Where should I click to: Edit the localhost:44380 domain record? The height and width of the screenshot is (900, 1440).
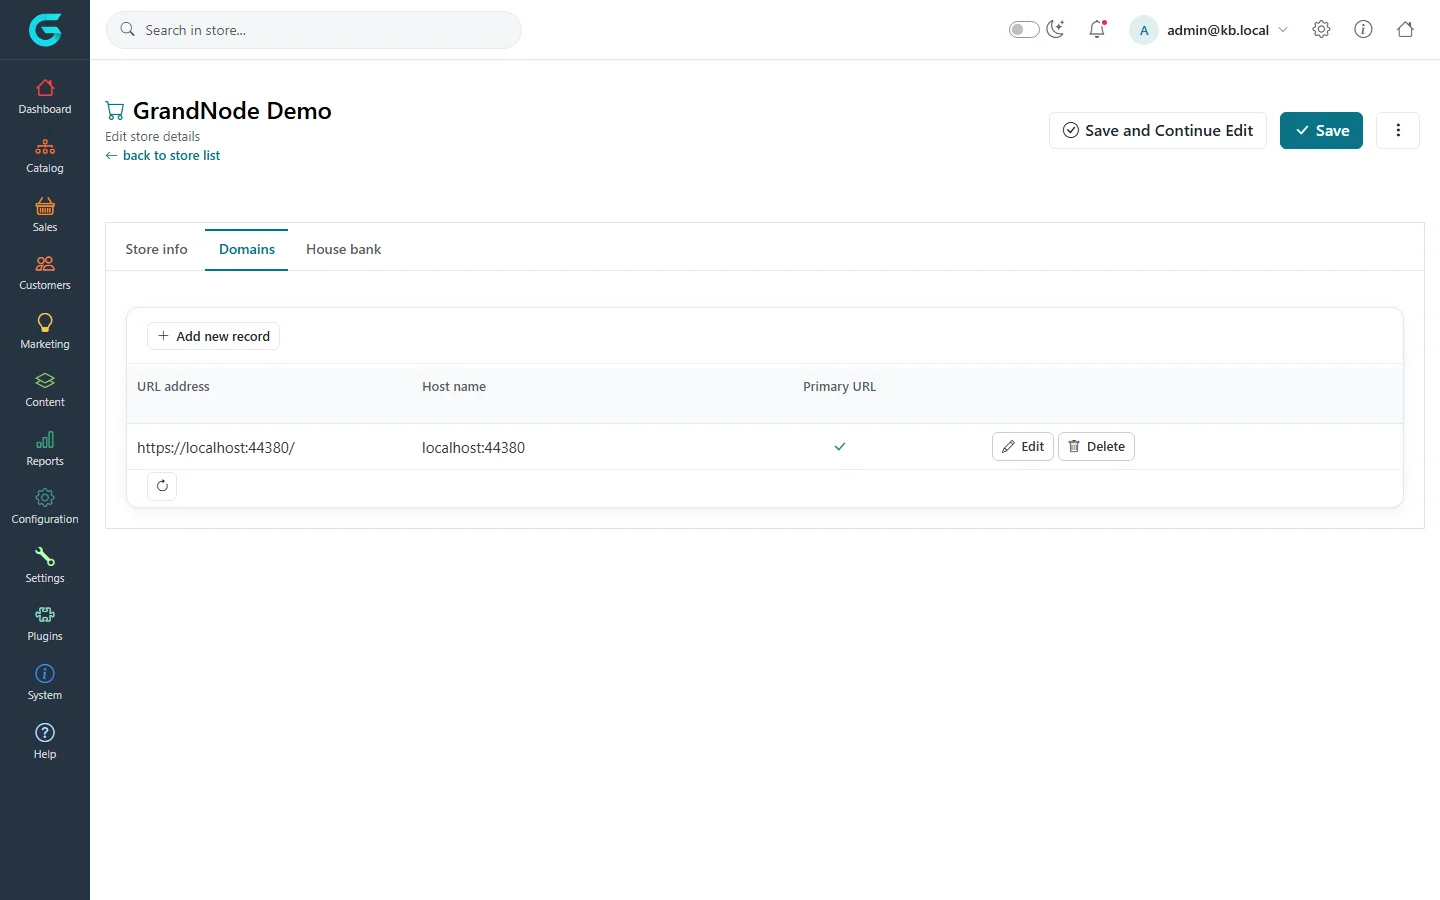(1023, 446)
